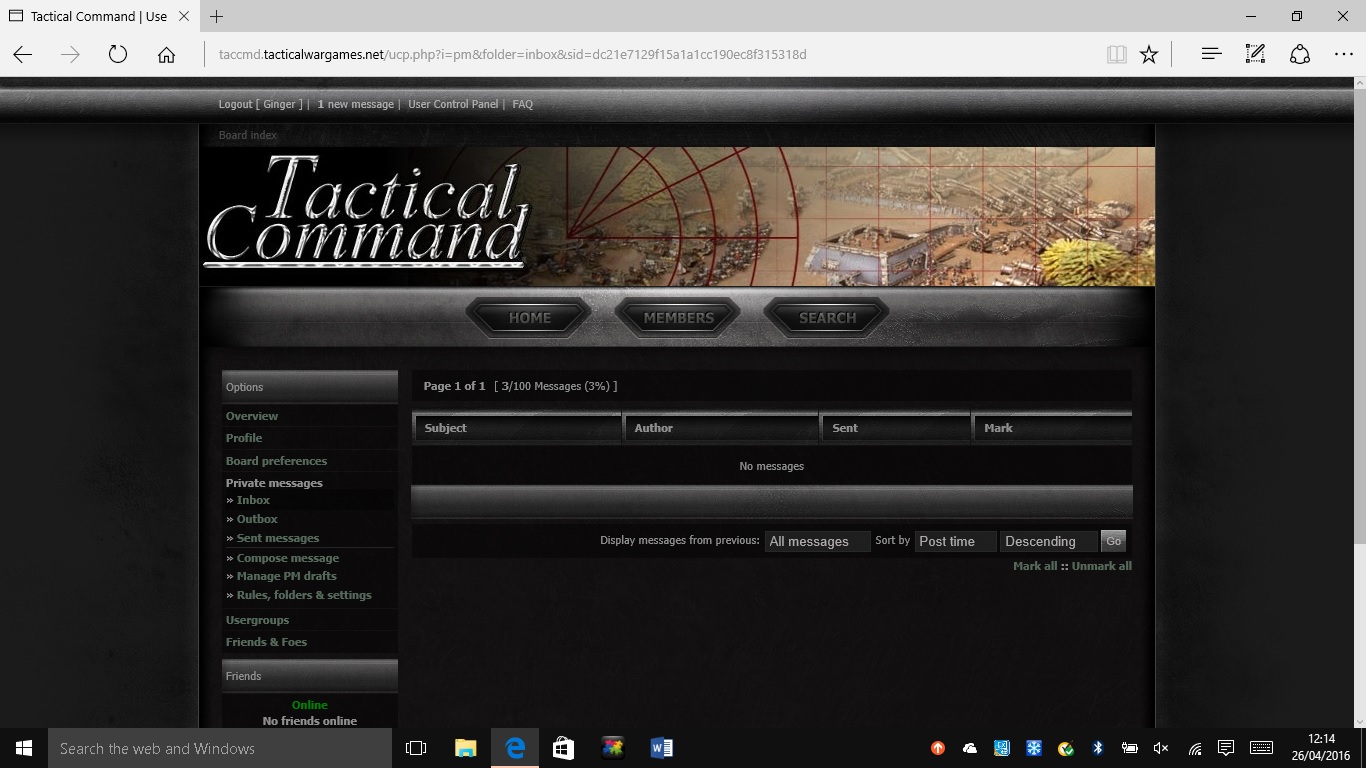Expand the All messages dropdown
This screenshot has height=768, width=1366.
click(x=817, y=541)
